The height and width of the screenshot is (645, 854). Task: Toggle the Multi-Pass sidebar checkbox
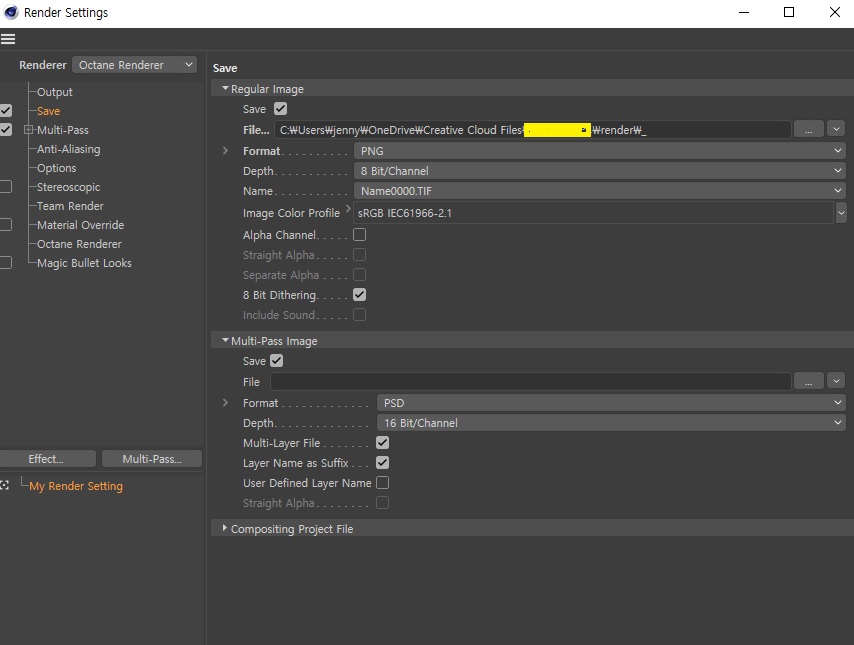point(6,130)
